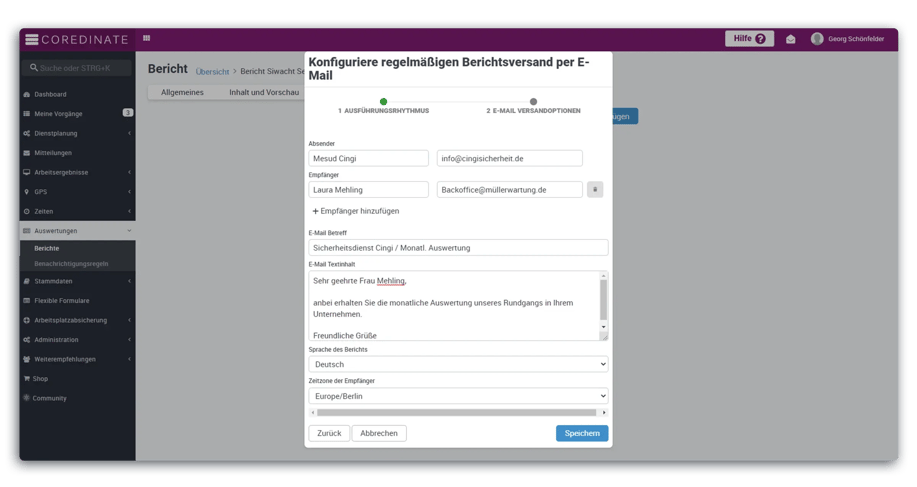This screenshot has height=487, width=917.
Task: Click the Community sidebar icon
Action: tap(27, 398)
